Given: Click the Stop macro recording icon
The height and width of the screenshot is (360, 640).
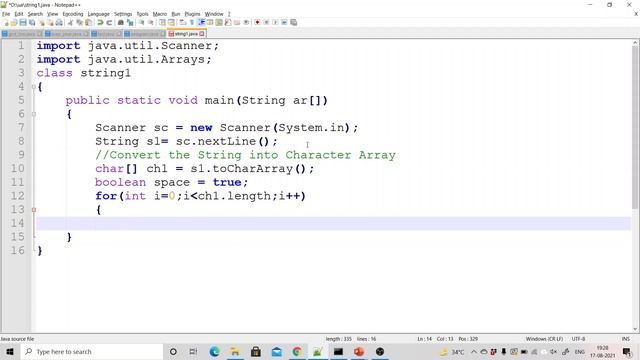Looking at the screenshot, I should pos(266,22).
